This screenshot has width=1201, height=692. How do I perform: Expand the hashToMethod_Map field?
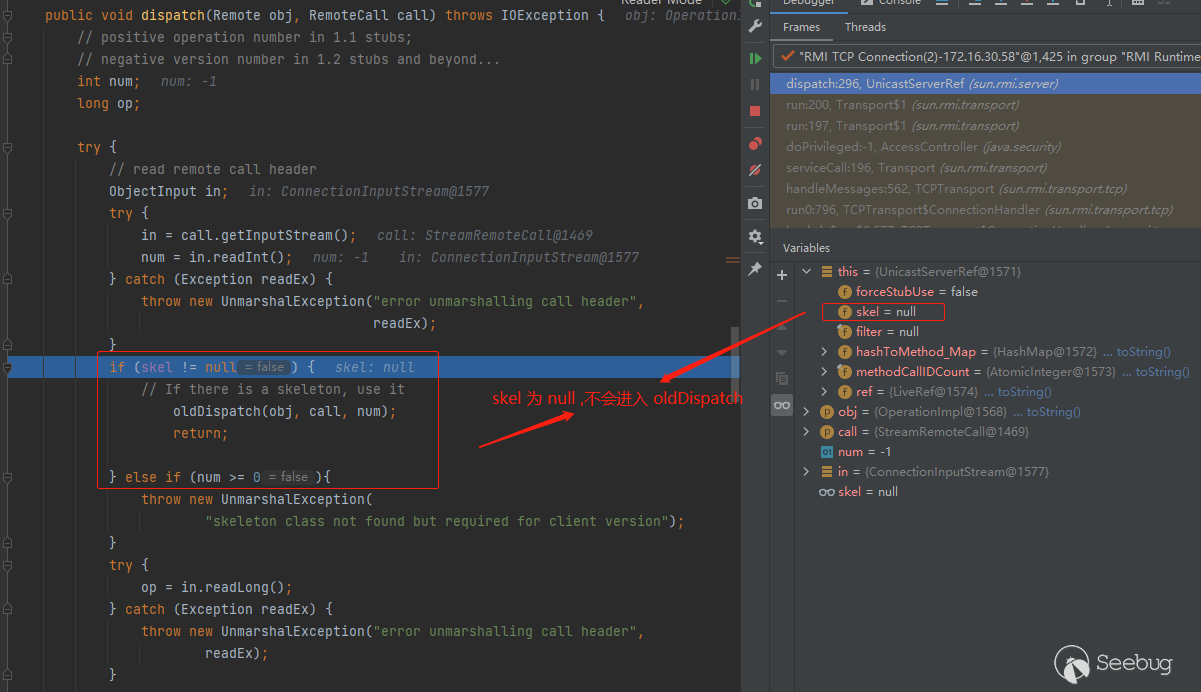pyautogui.click(x=824, y=352)
